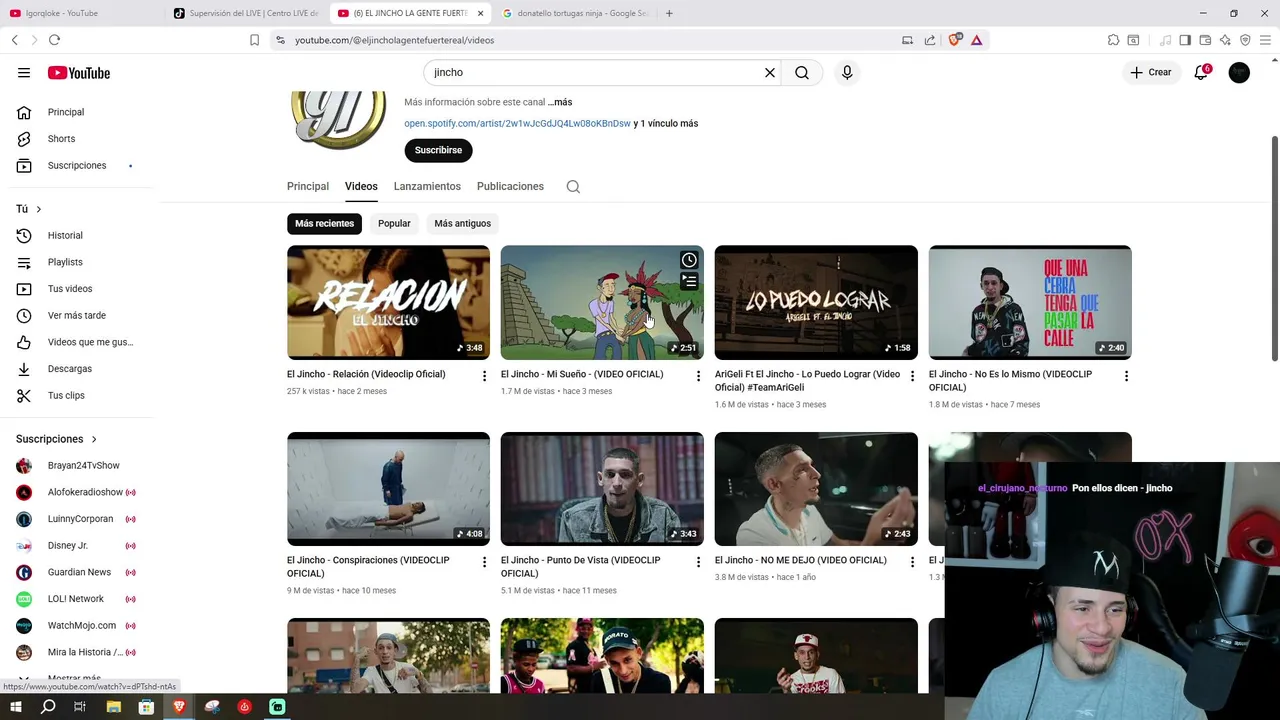Open a new browser tab
1280x720 pixels.
[x=669, y=13]
